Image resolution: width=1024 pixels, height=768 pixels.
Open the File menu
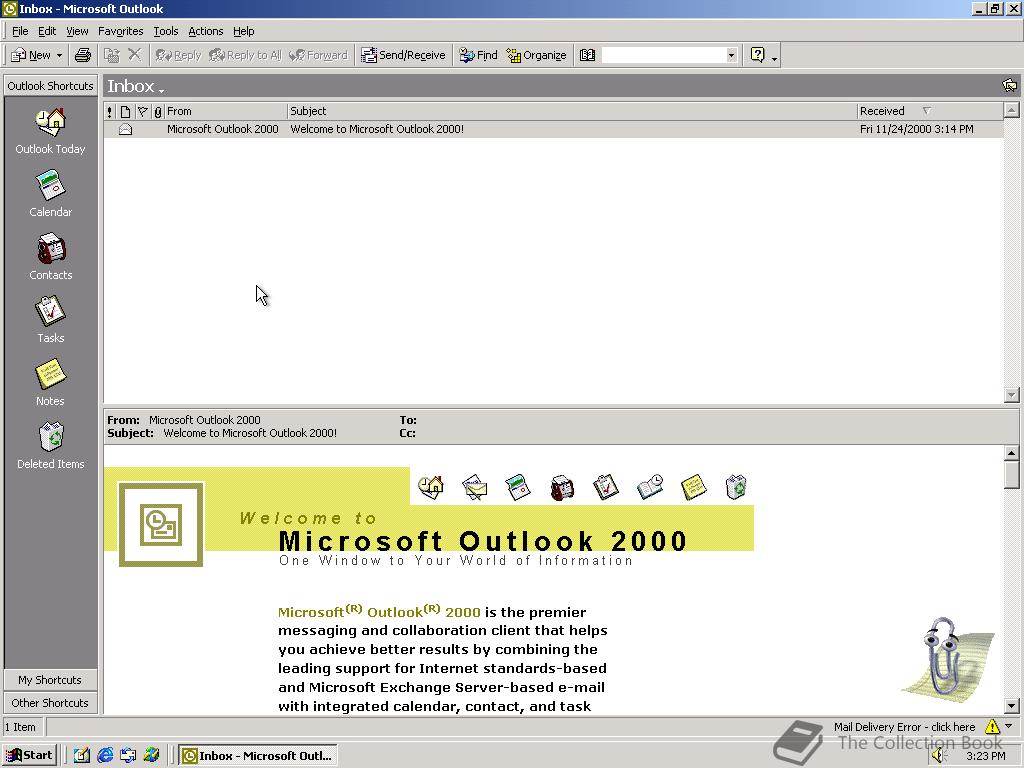pyautogui.click(x=20, y=31)
